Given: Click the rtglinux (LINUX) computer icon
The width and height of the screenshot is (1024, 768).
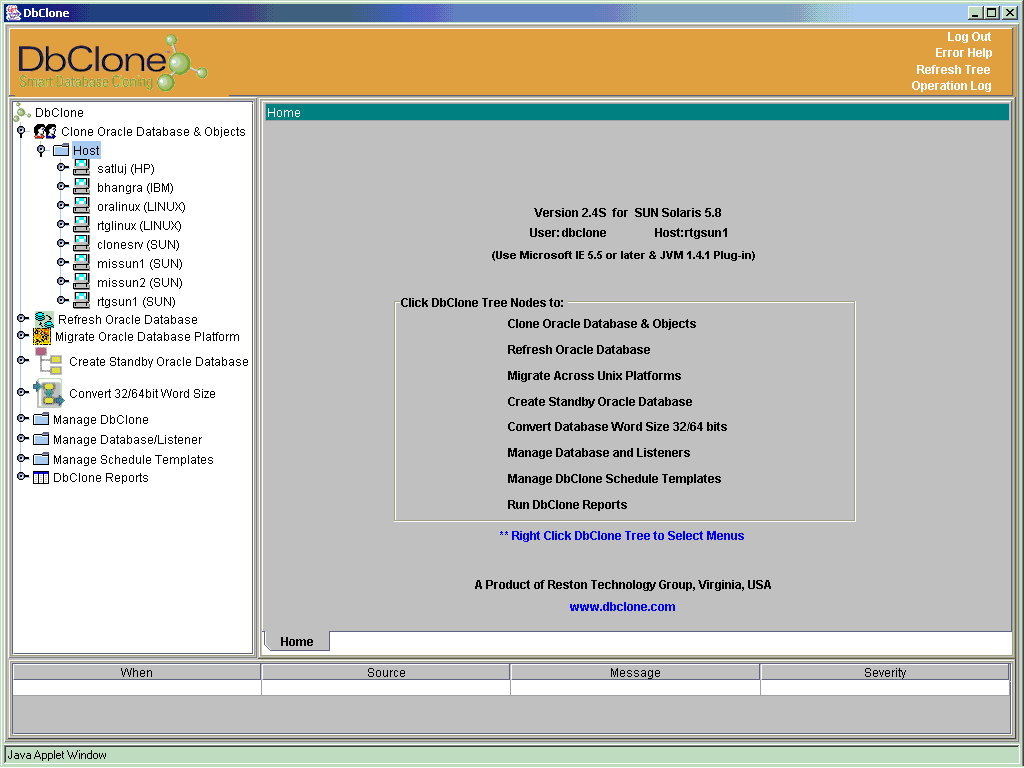Looking at the screenshot, I should click(x=81, y=225).
